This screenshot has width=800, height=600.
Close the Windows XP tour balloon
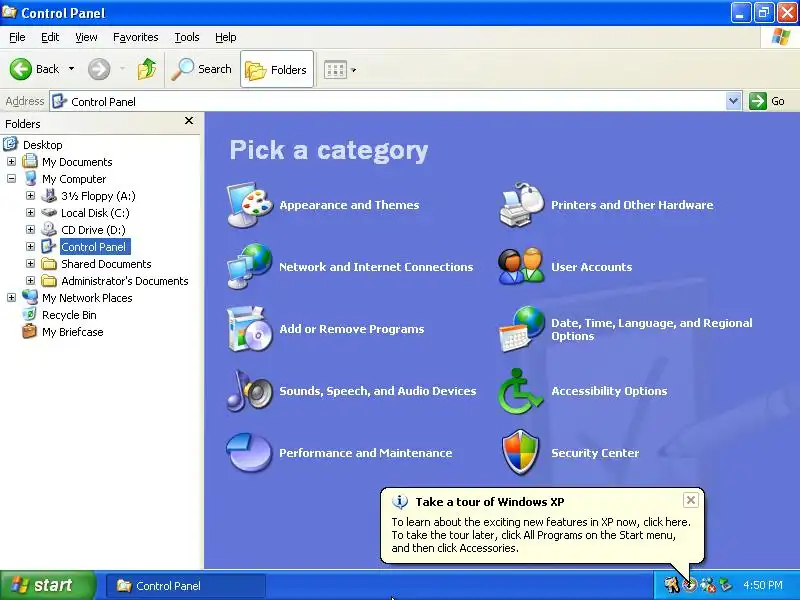[x=690, y=500]
